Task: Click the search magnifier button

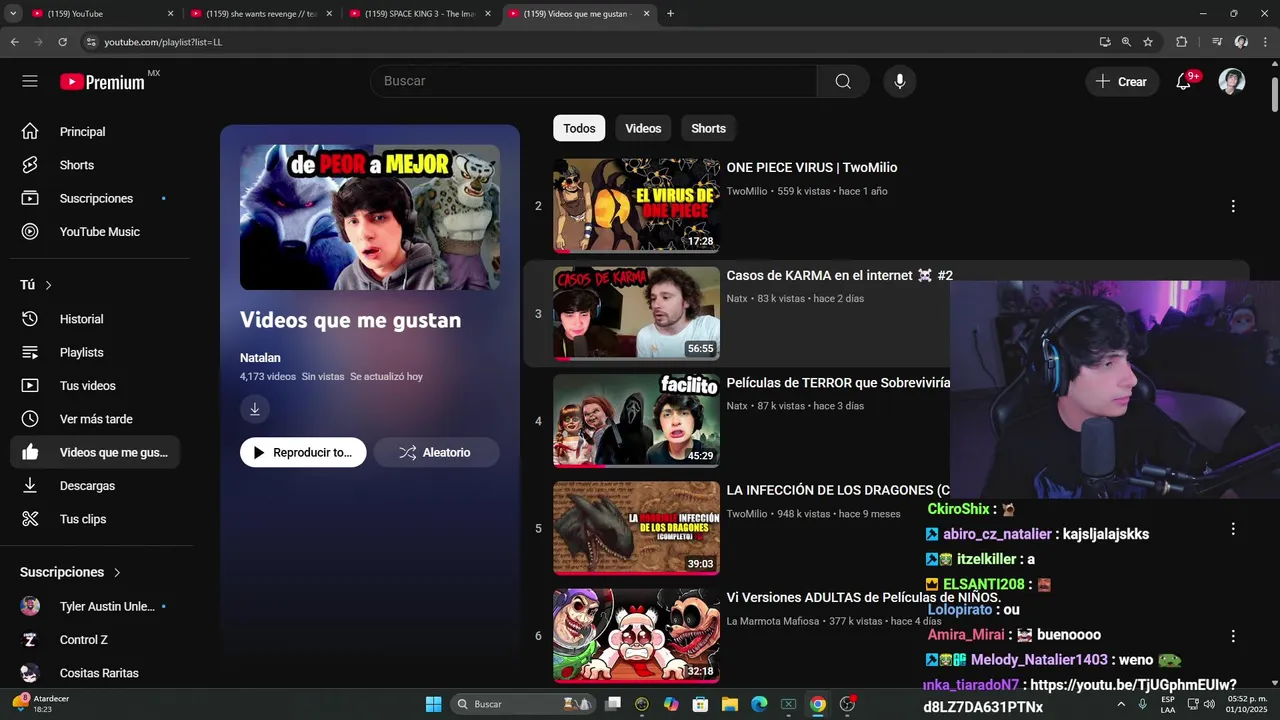Action: point(843,81)
